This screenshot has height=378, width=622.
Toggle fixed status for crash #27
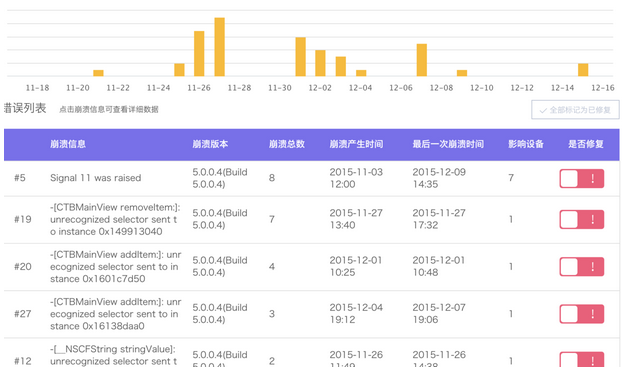click(x=582, y=314)
